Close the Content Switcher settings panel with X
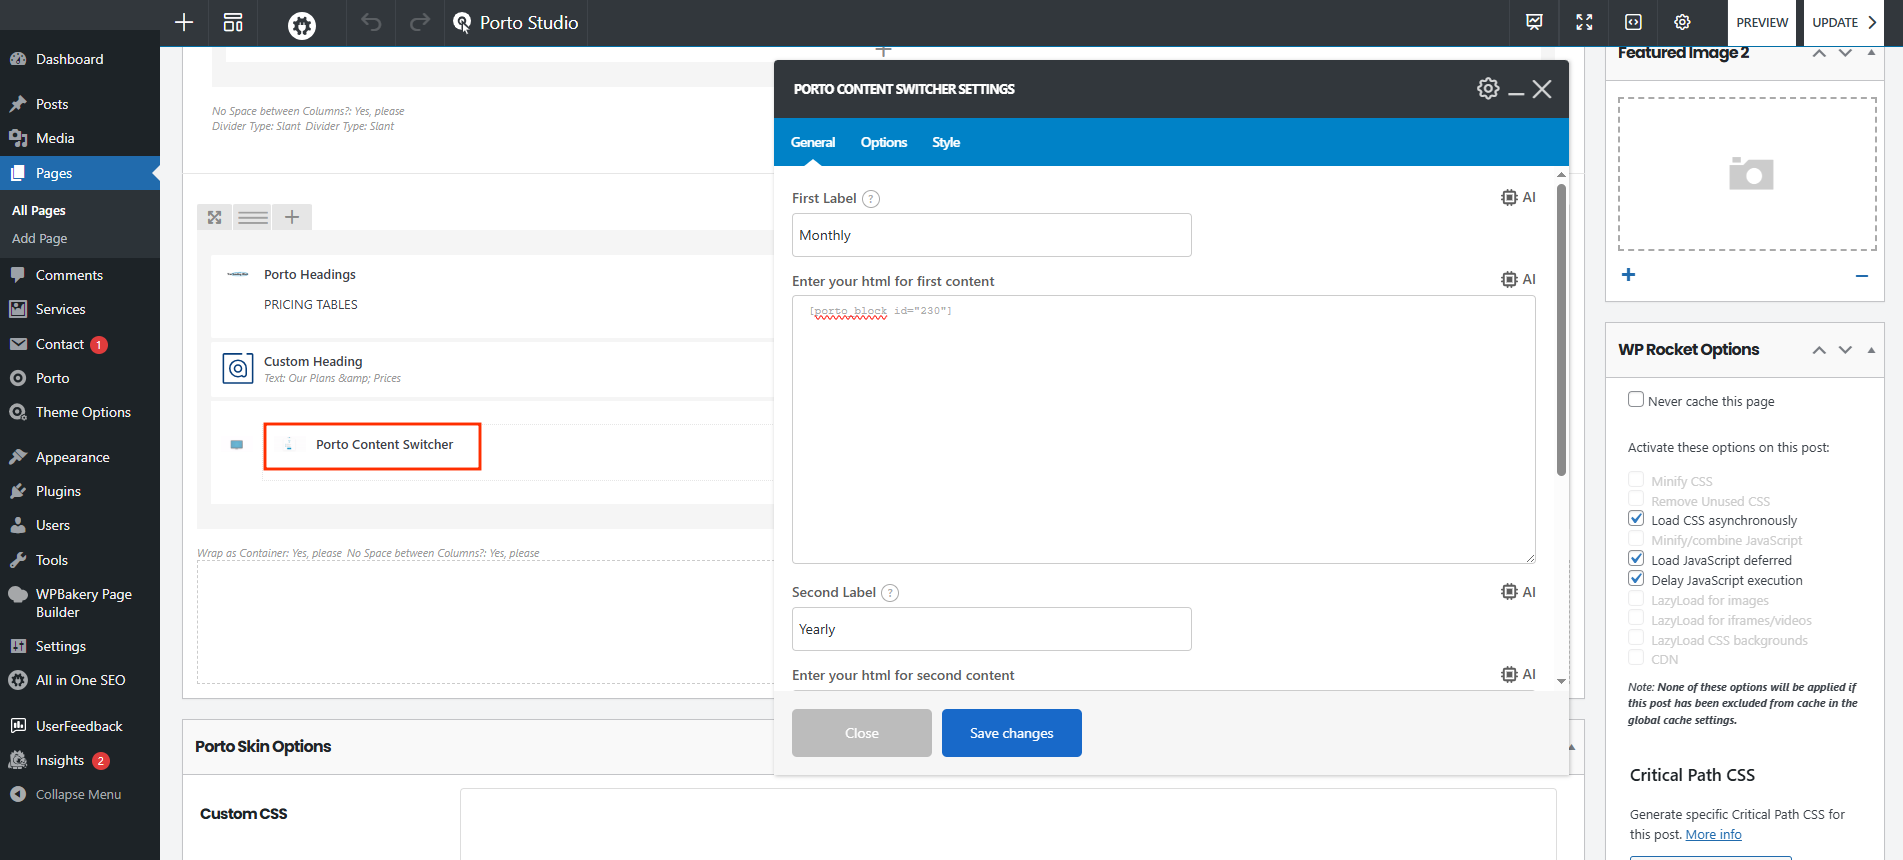 tap(1542, 89)
